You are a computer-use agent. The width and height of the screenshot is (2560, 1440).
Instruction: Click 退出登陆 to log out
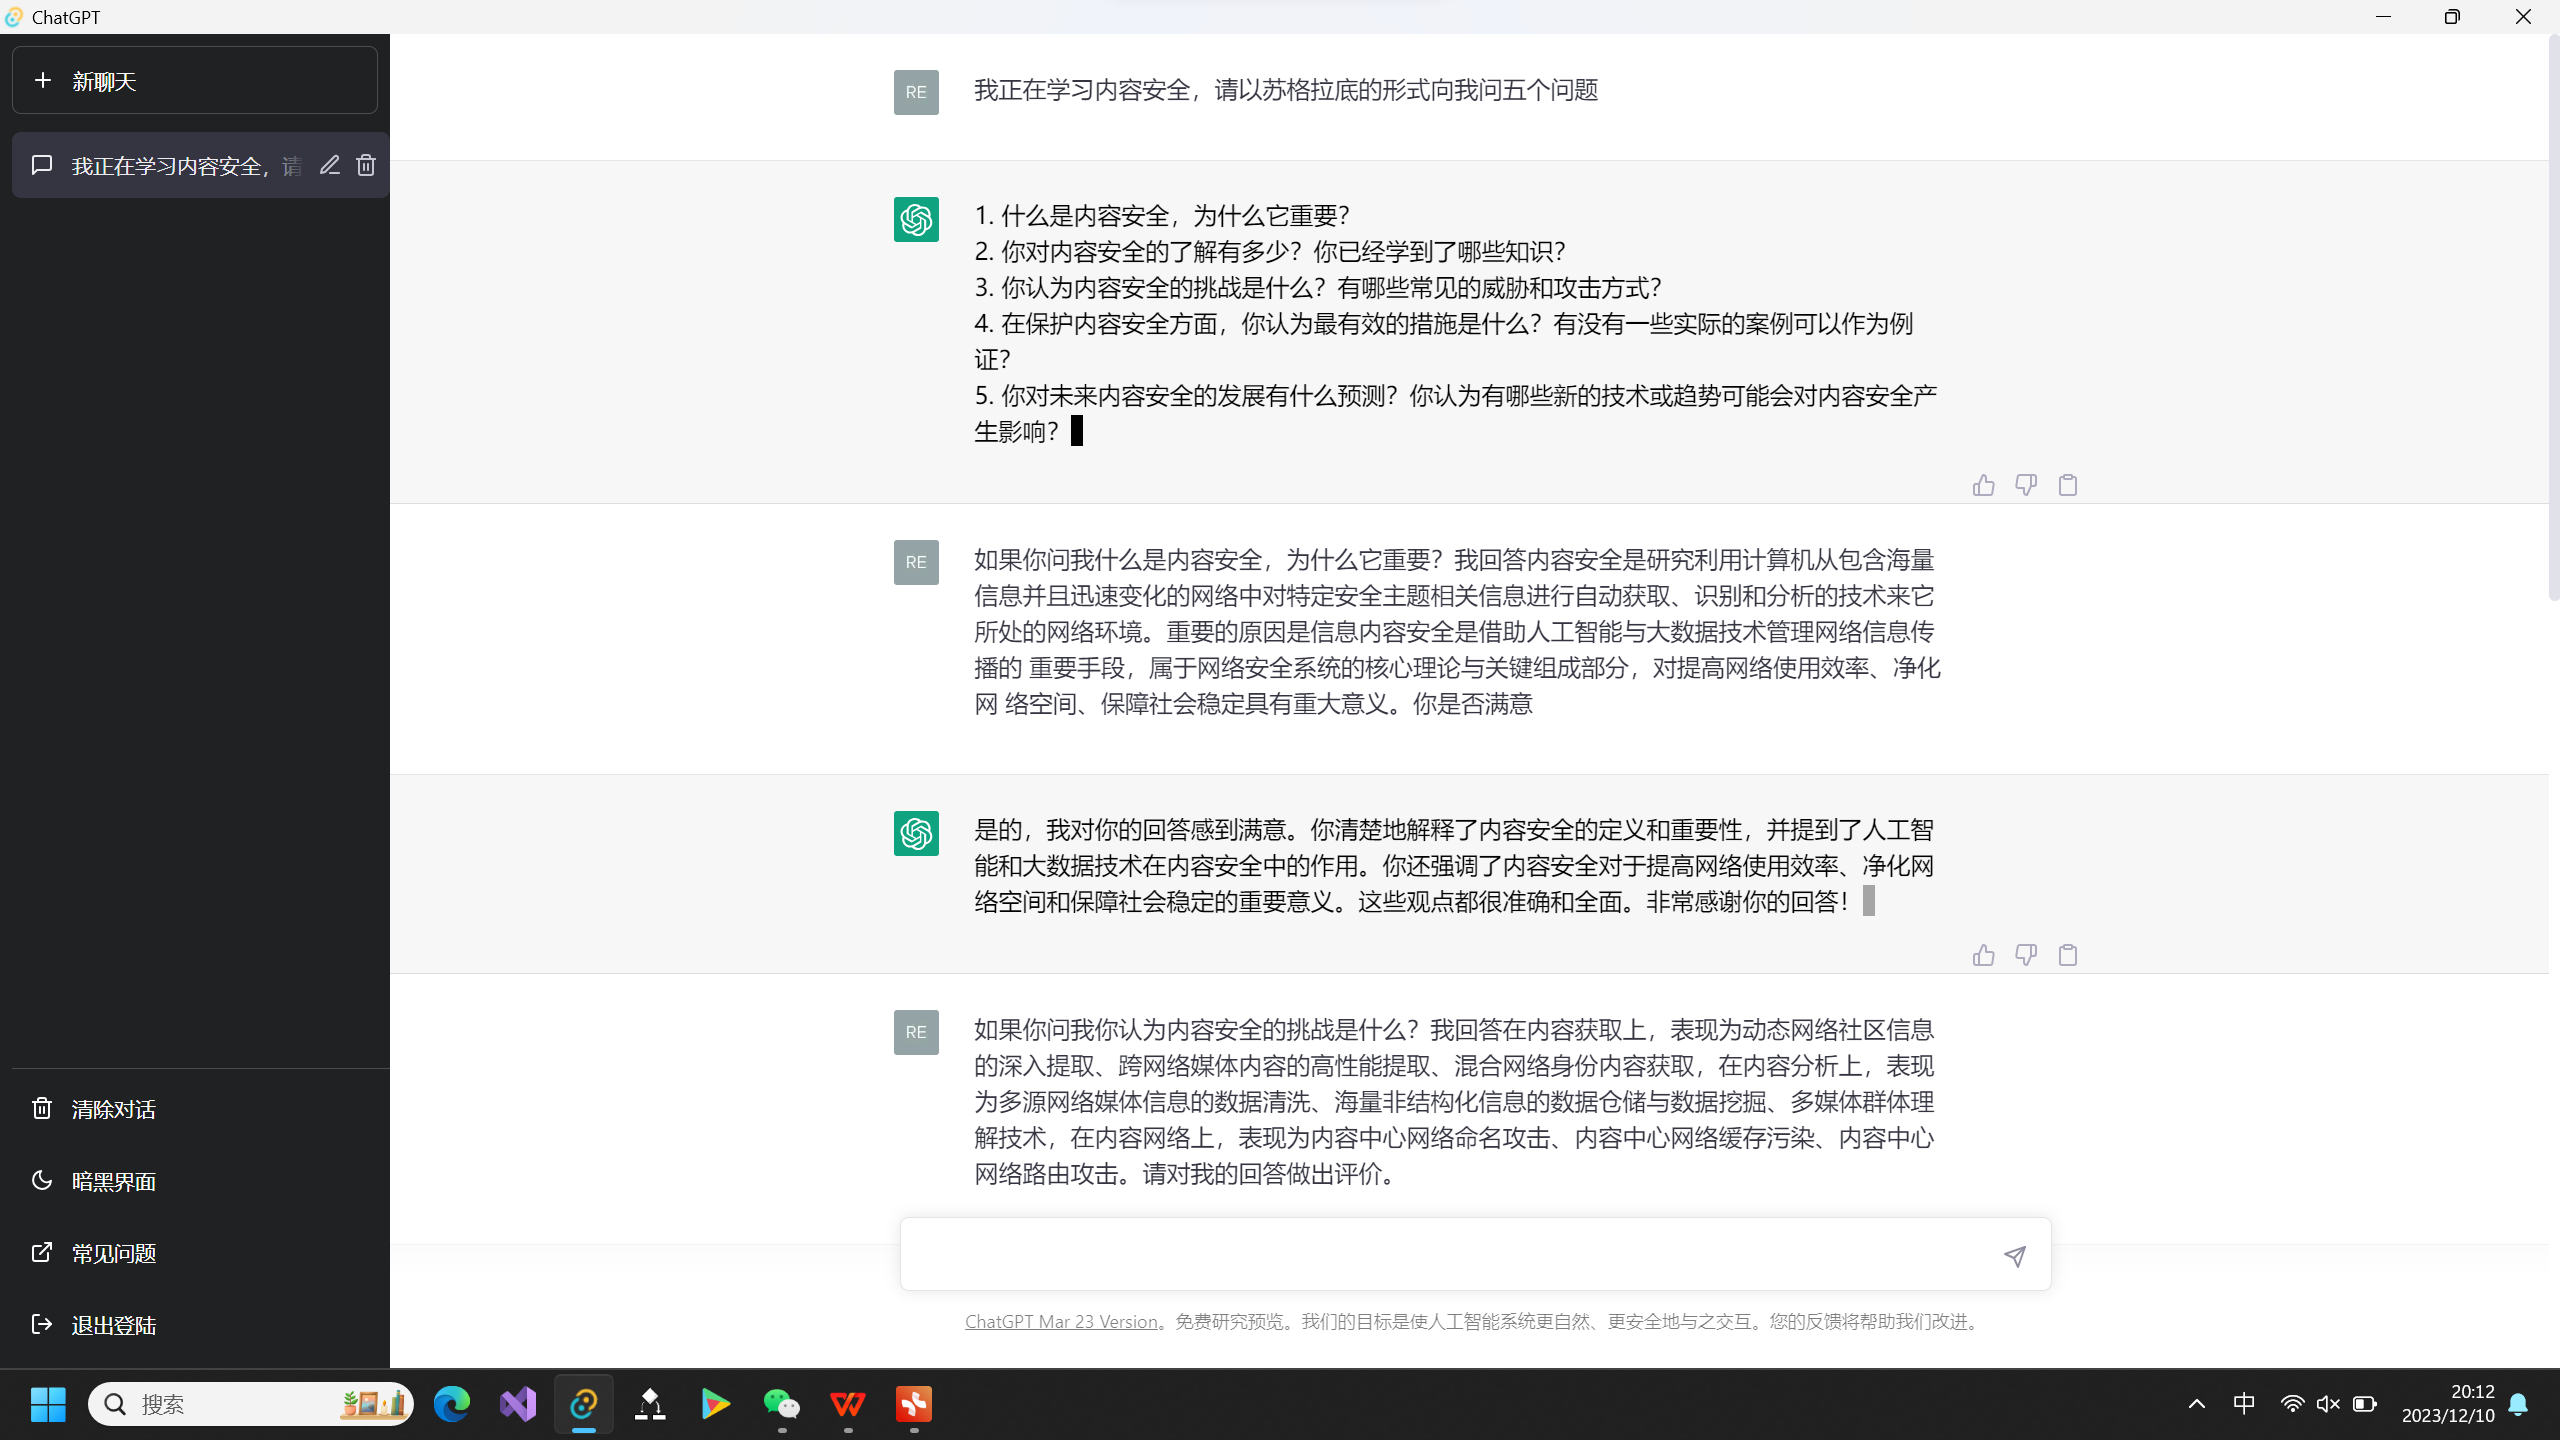click(113, 1325)
